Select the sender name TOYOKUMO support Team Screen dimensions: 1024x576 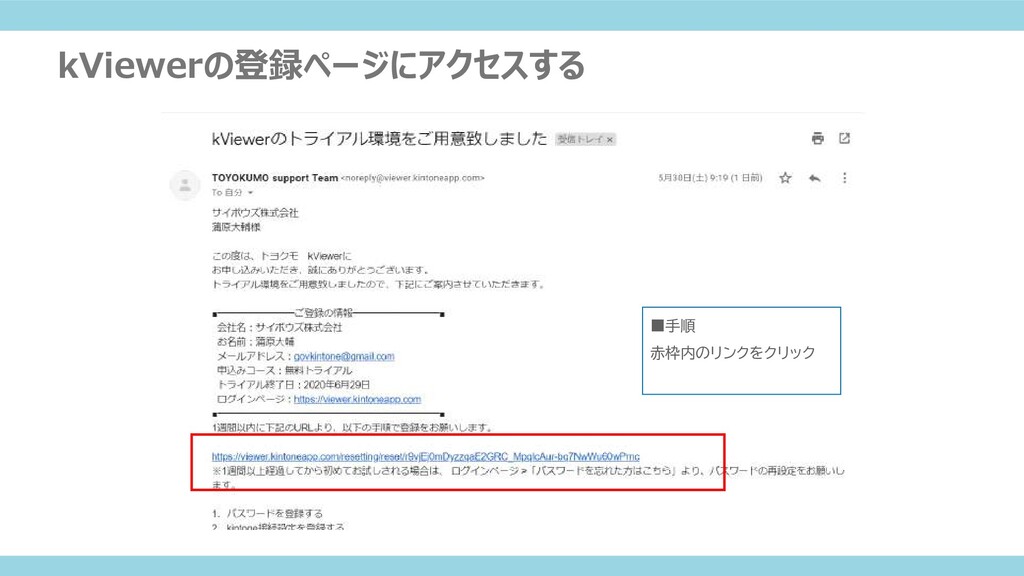(275, 178)
